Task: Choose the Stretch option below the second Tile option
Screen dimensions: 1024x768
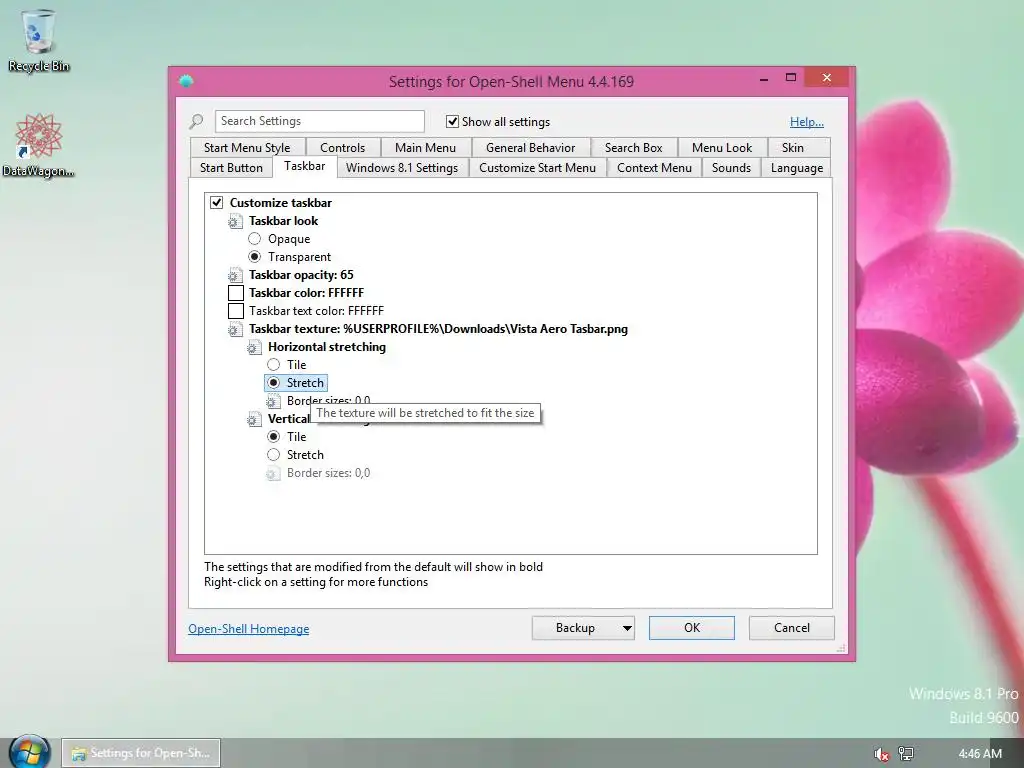Action: [x=274, y=455]
